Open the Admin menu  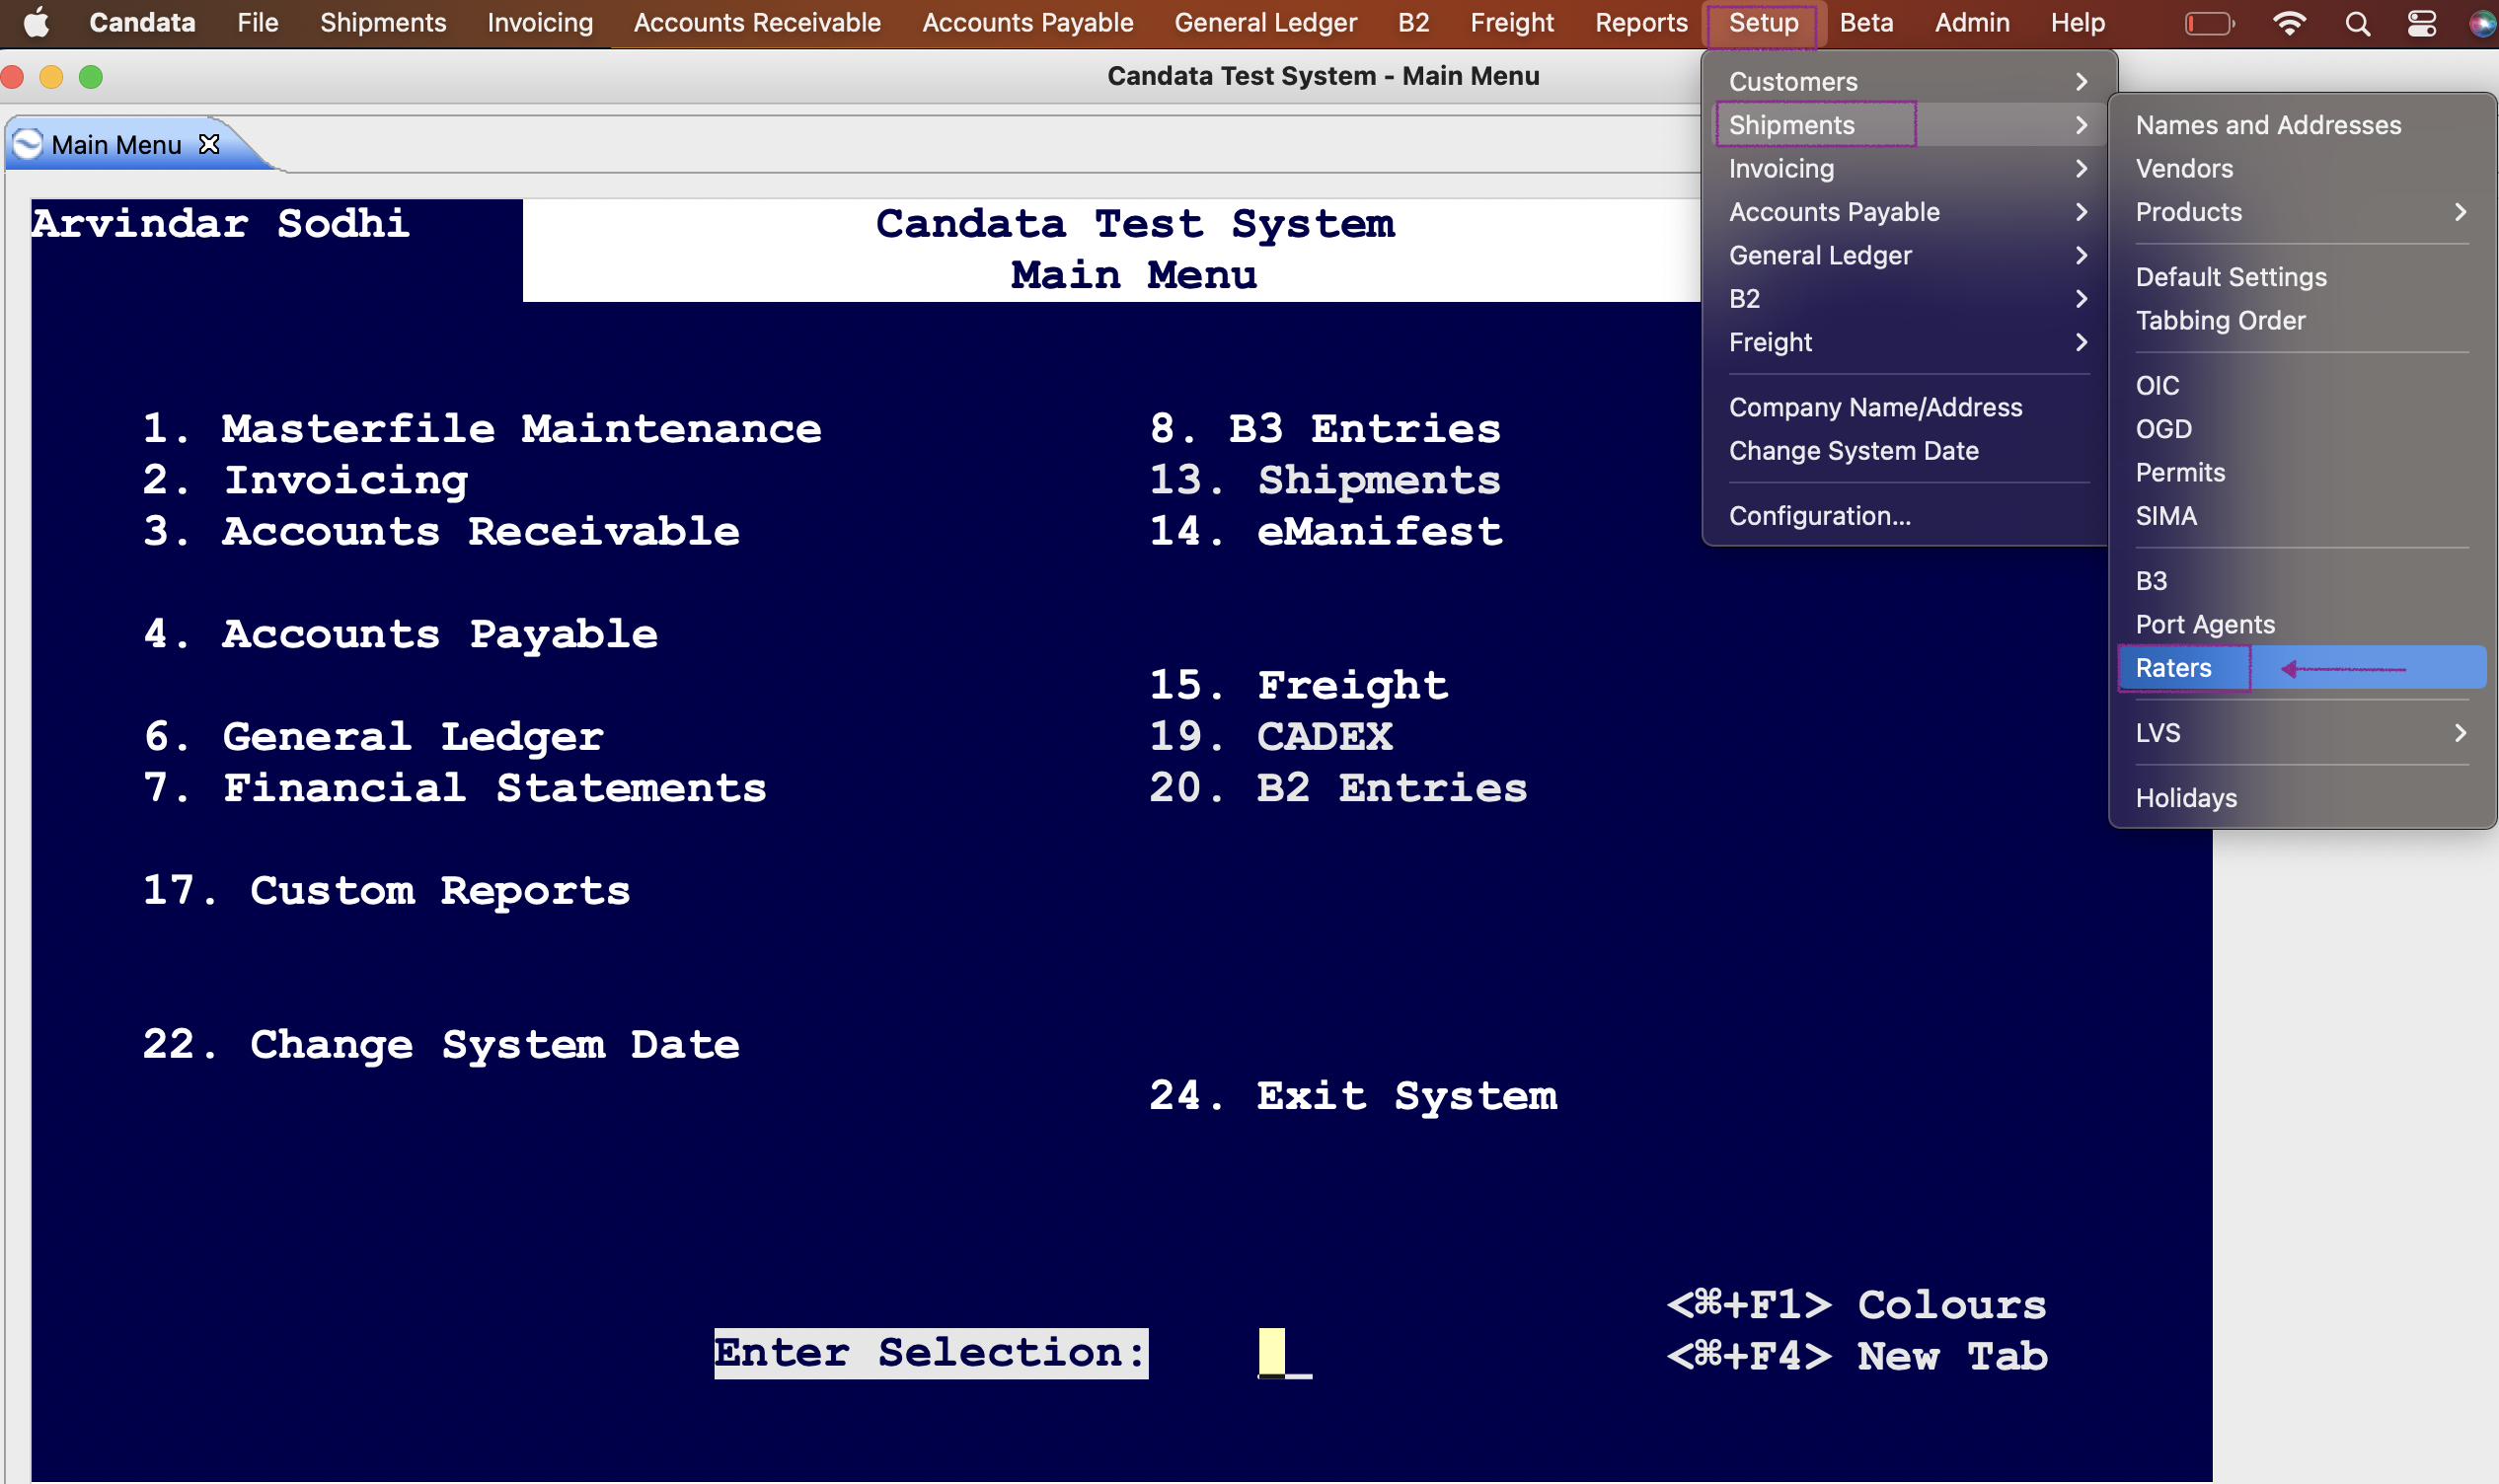pyautogui.click(x=1972, y=23)
